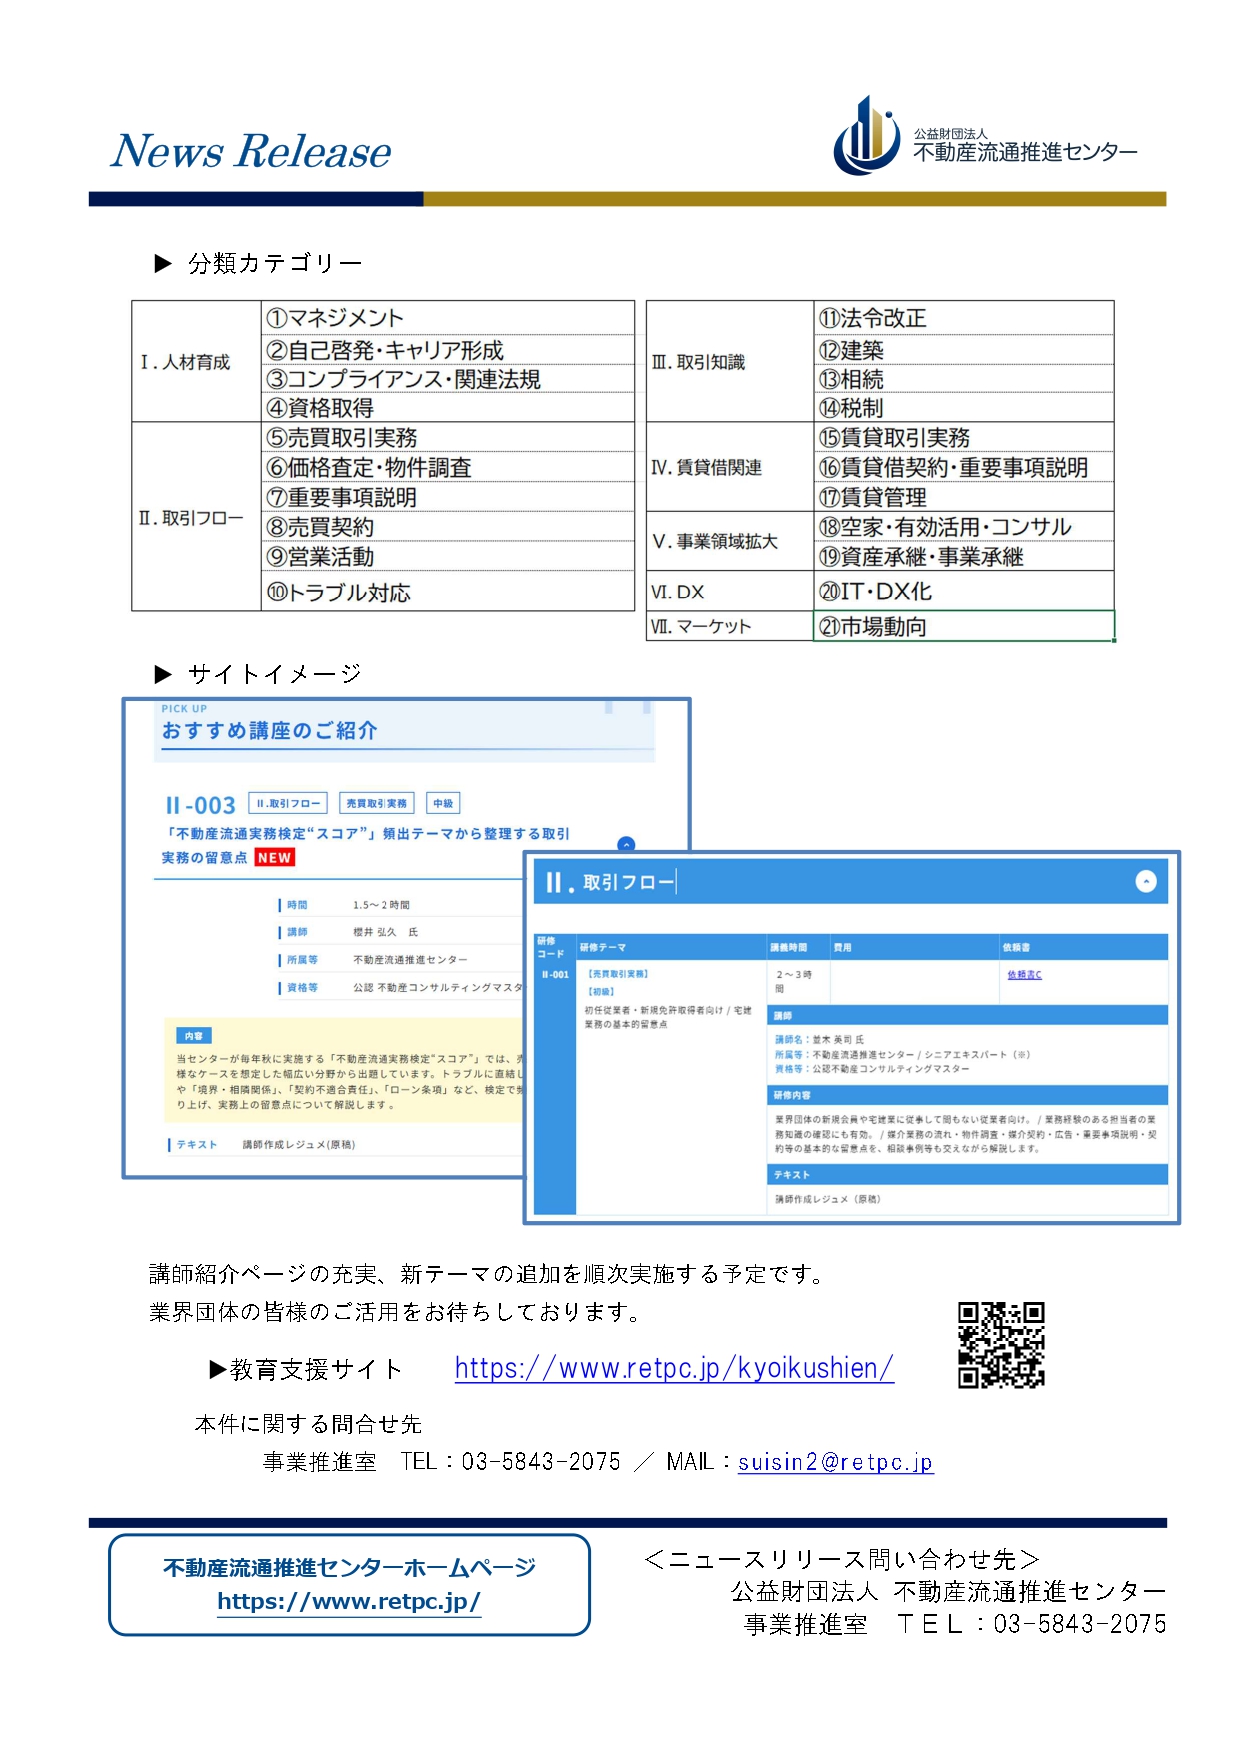Click the yellow 内容 label badge
Viewport: 1241px width, 1755px height.
[194, 1036]
